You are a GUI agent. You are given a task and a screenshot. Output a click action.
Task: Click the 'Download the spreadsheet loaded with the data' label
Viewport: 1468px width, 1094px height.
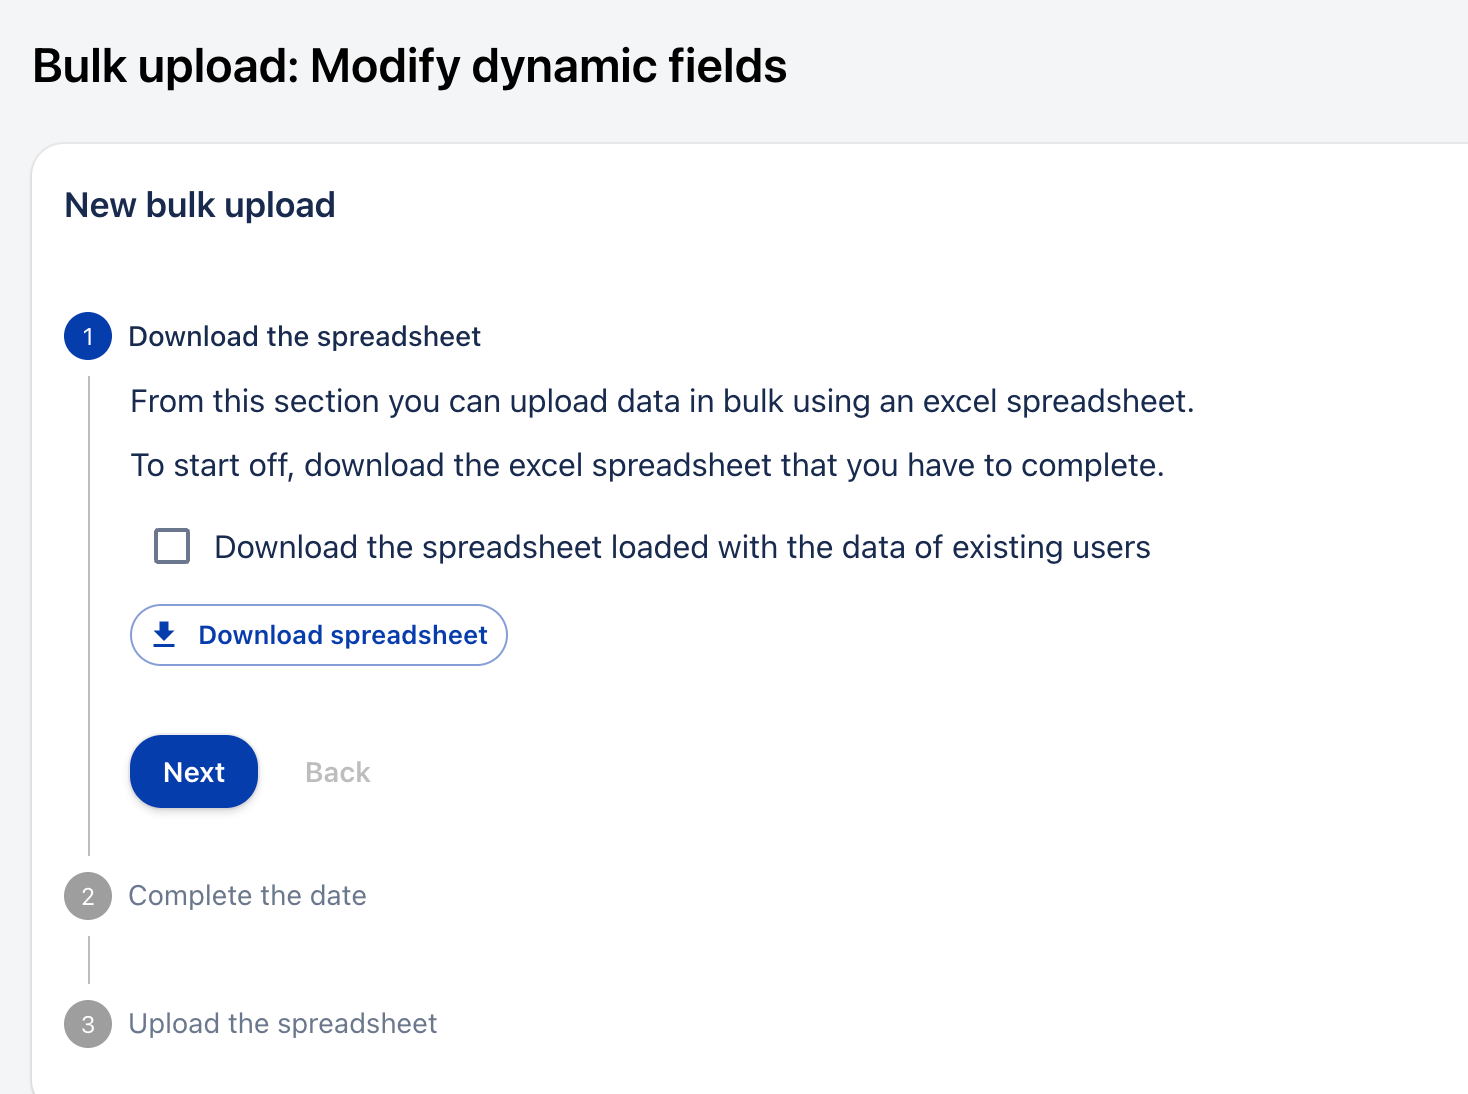(682, 548)
